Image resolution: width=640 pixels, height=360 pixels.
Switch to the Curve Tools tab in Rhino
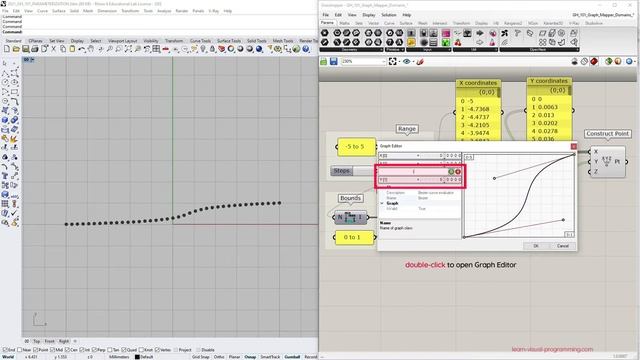click(x=200, y=41)
